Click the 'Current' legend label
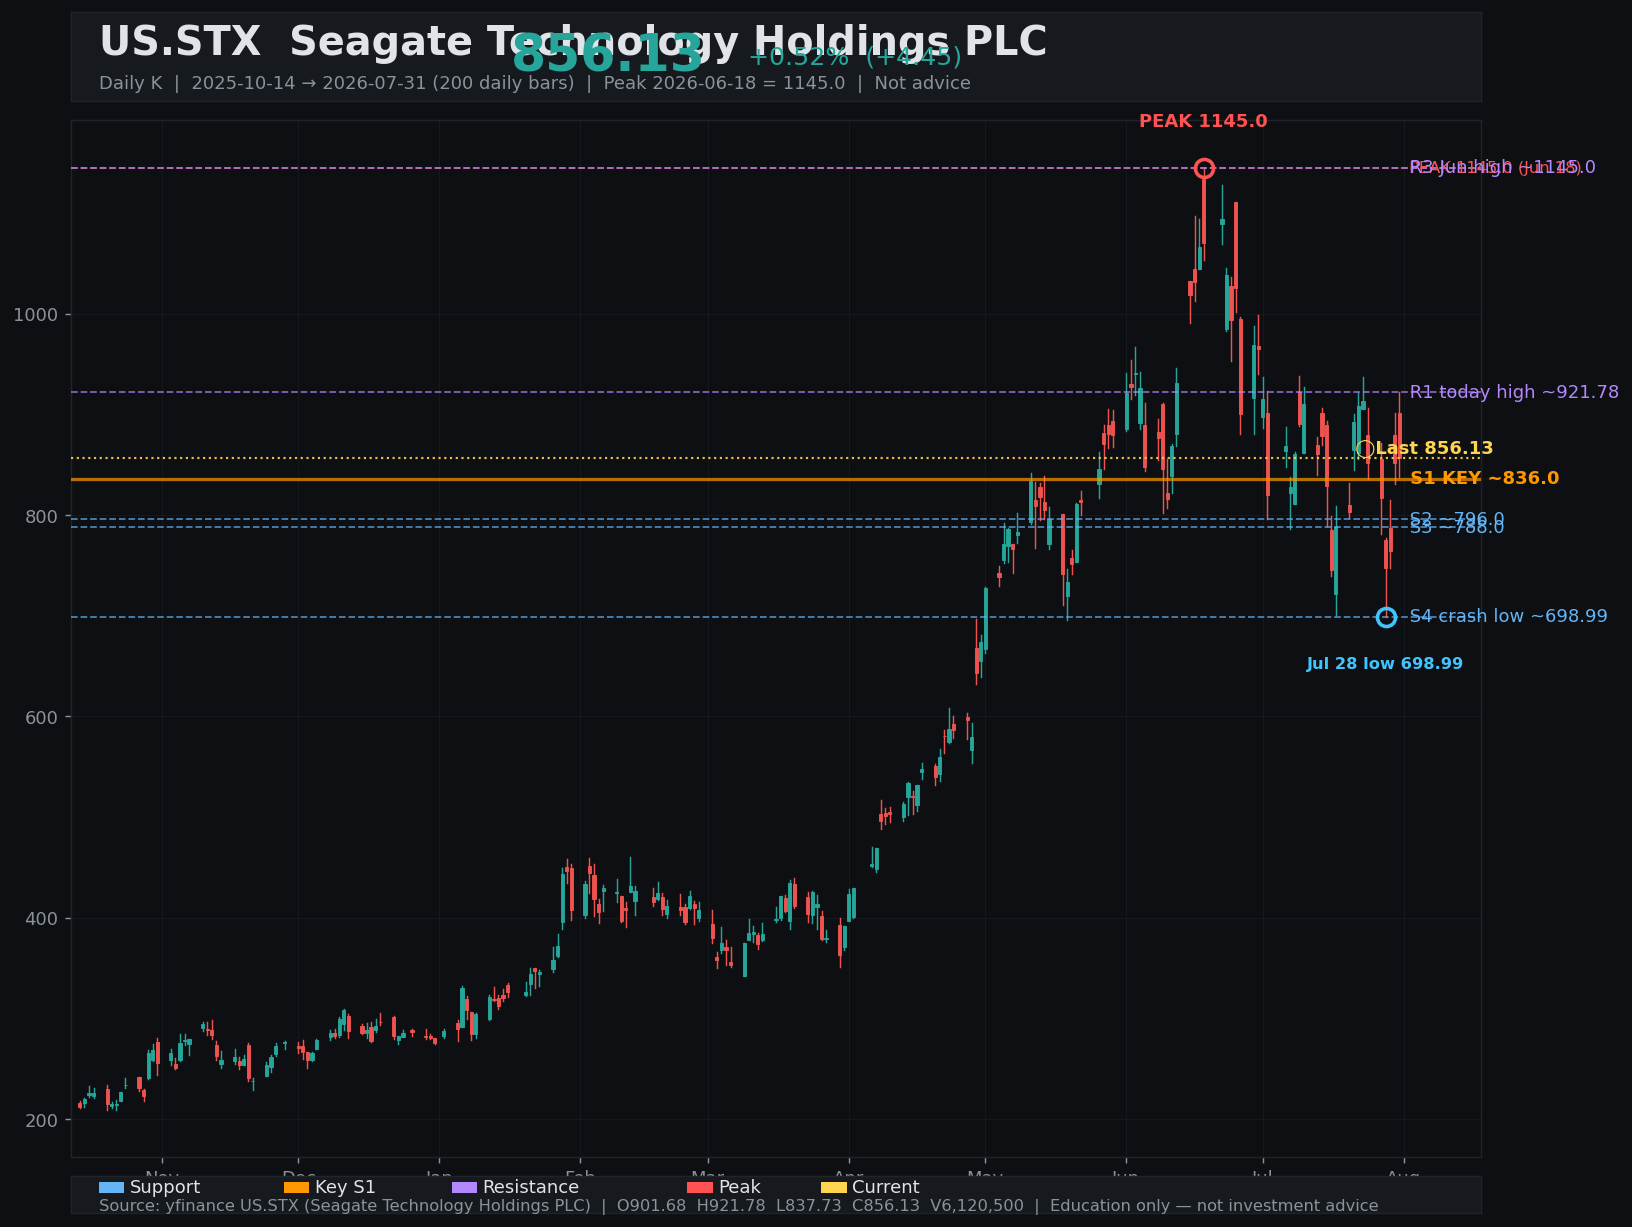This screenshot has height=1227, width=1632. 886,1187
